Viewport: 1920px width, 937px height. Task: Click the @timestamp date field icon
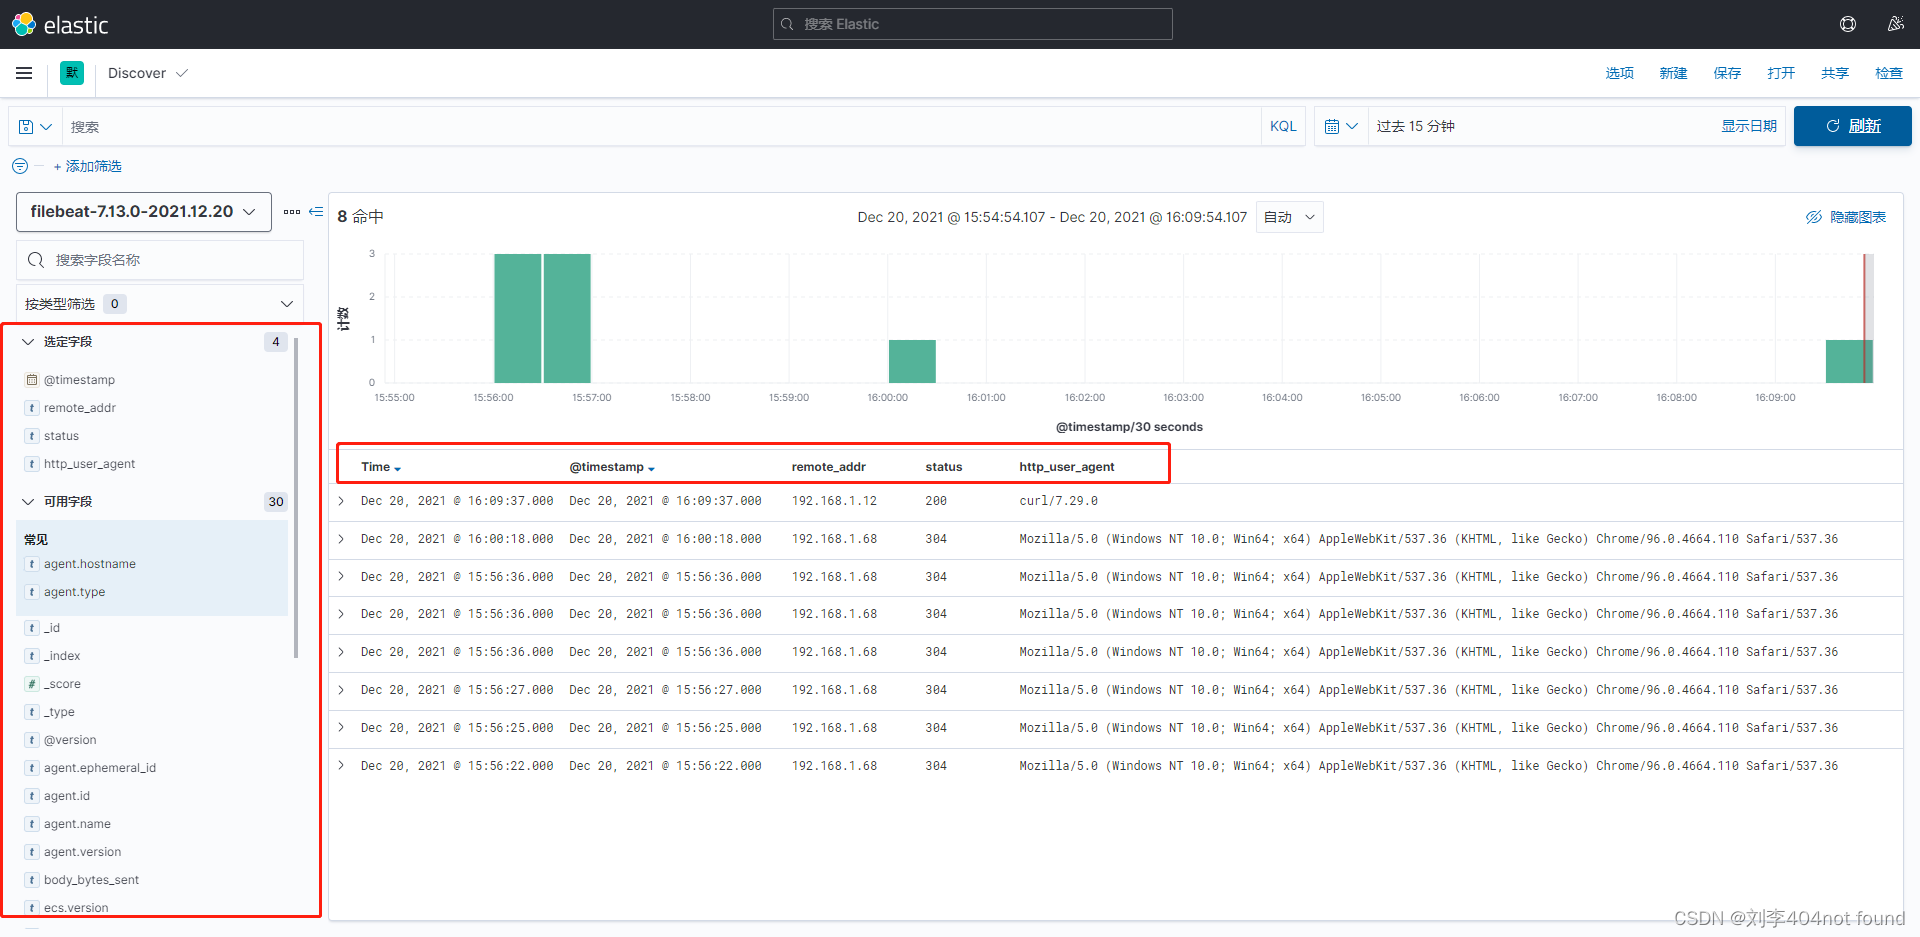pos(32,380)
